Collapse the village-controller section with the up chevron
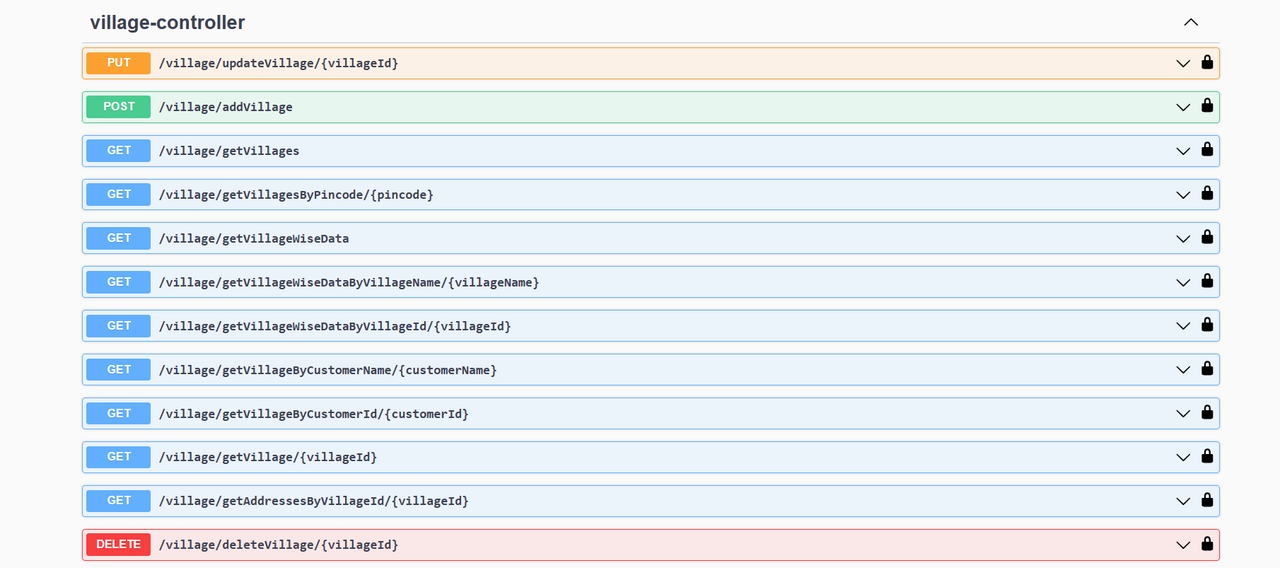This screenshot has width=1280, height=568. point(1190,22)
